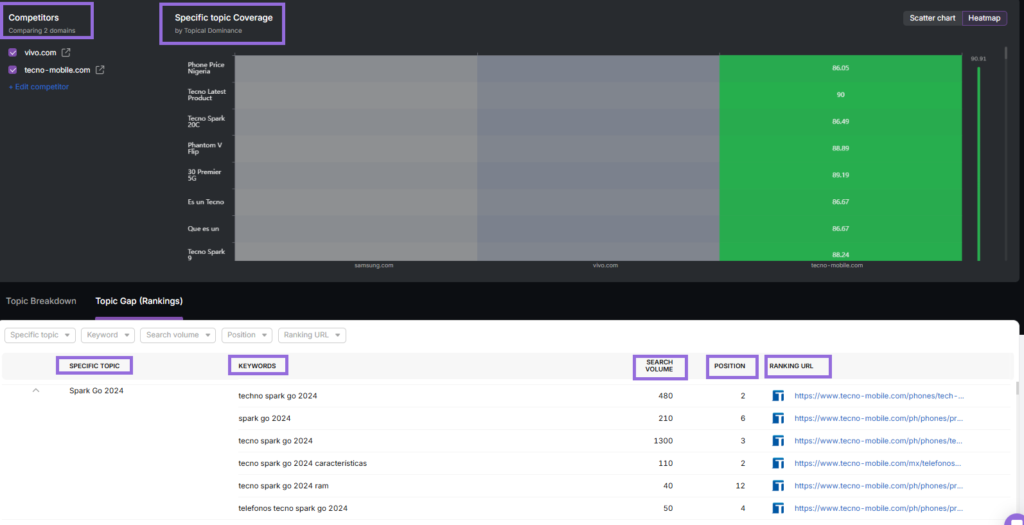
Task: Click the green heatmap cell showing 90
Action: click(x=840, y=95)
